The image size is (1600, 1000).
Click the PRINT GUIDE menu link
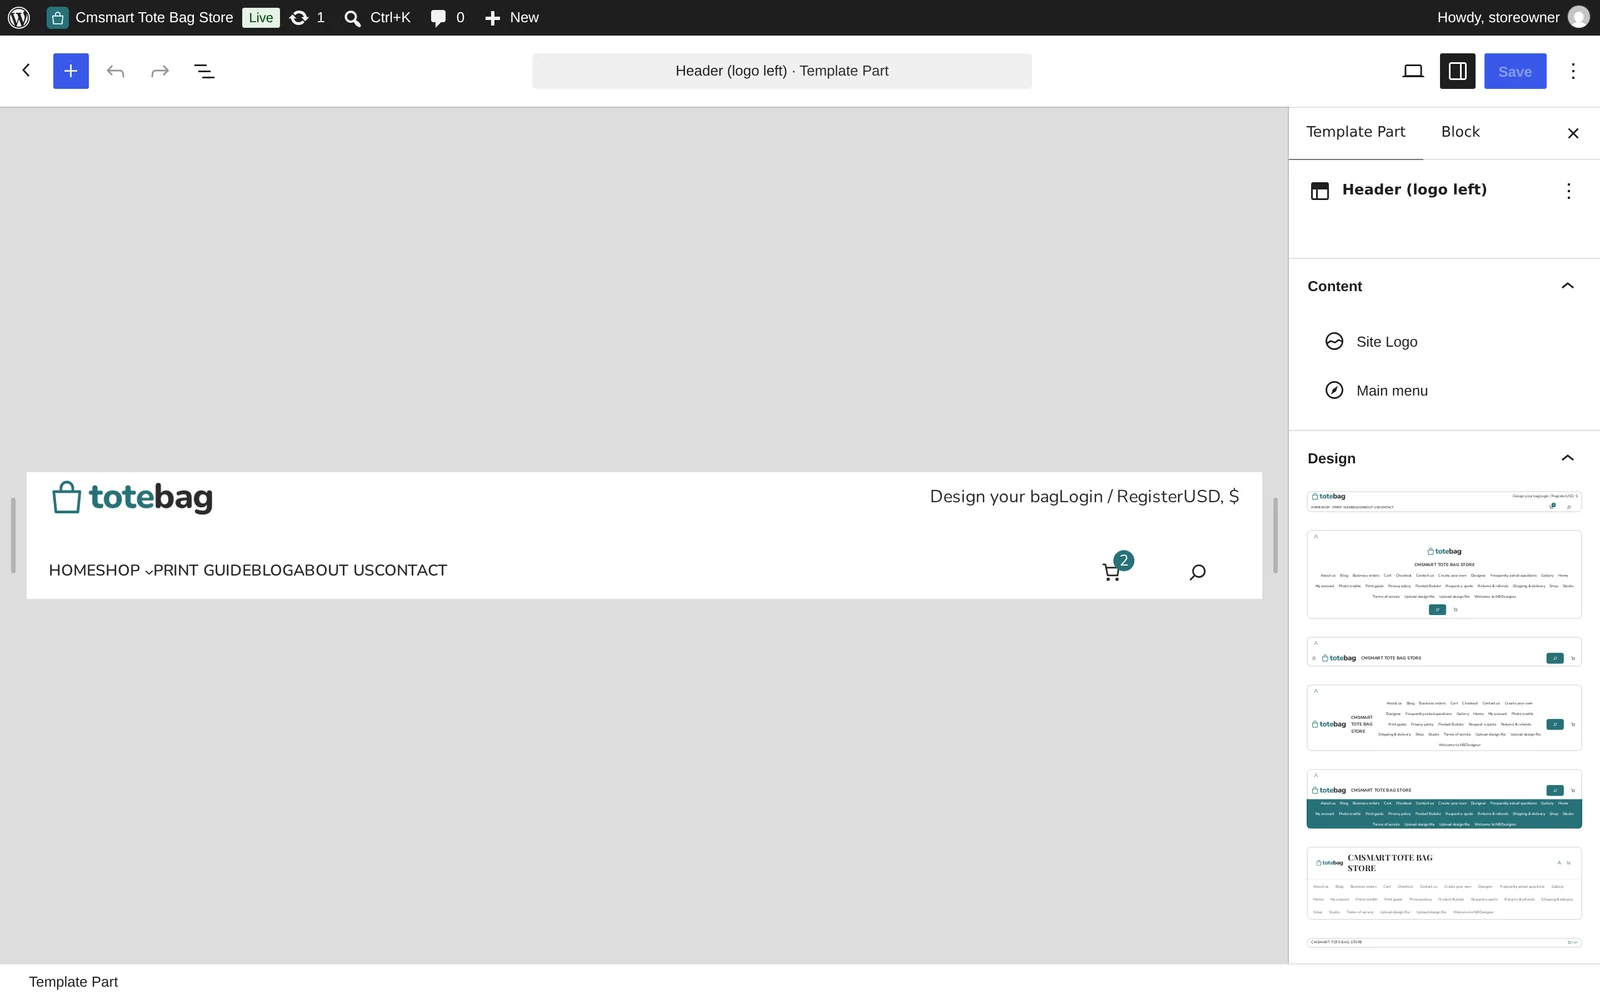click(x=202, y=571)
